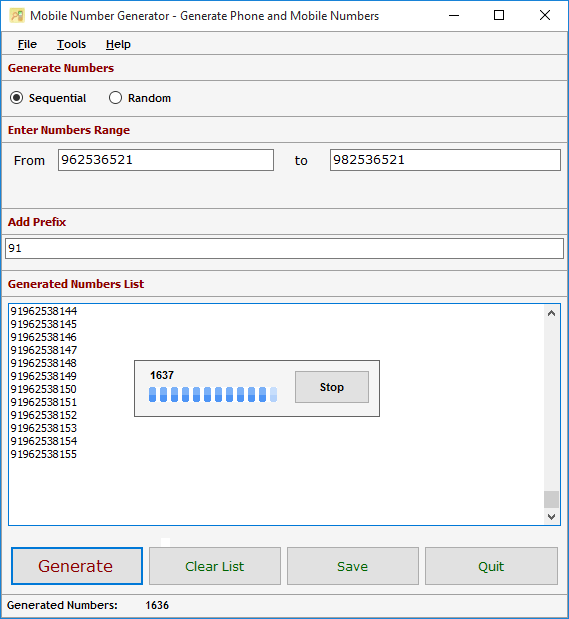Save the generated numbers list
This screenshot has width=569, height=619.
pyautogui.click(x=353, y=566)
